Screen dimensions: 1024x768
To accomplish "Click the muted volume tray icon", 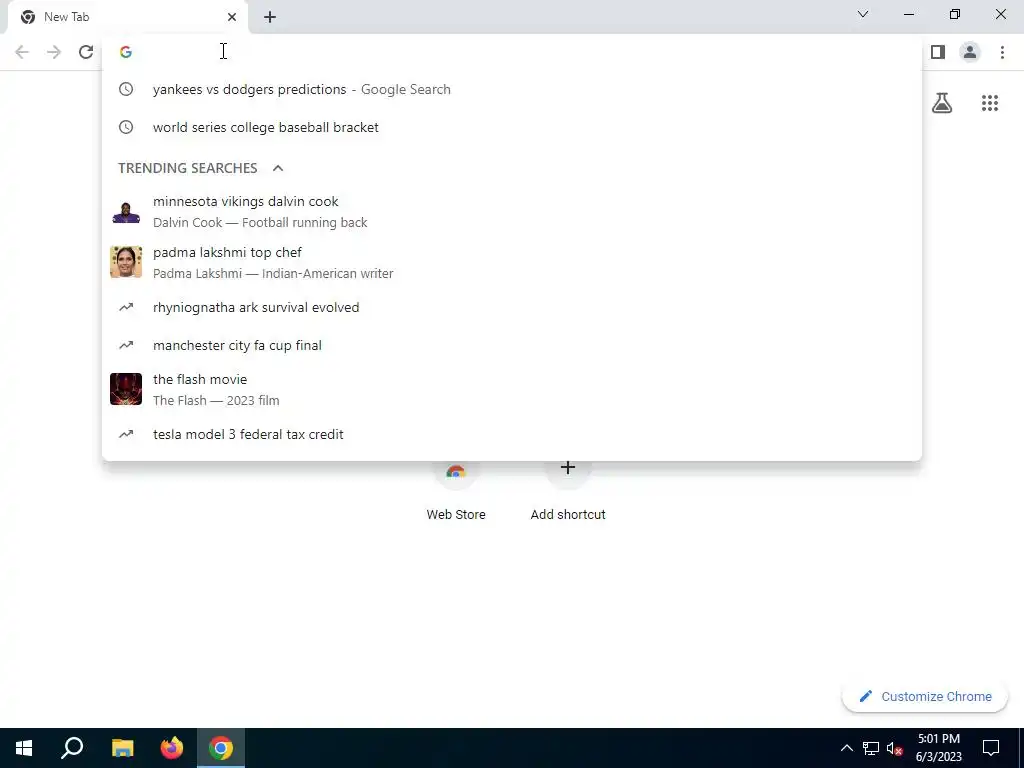I will pos(895,748).
